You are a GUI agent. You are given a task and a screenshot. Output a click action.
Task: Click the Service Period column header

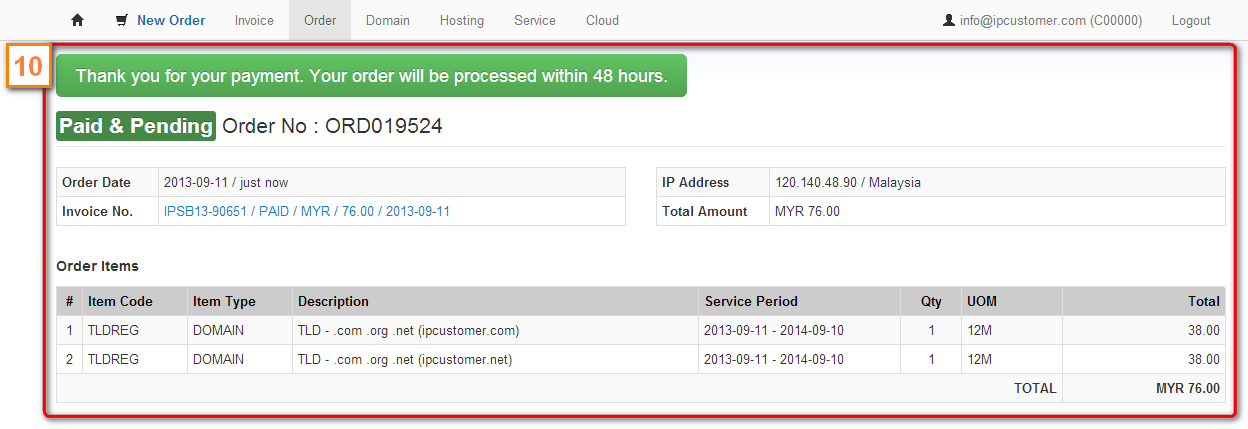(751, 301)
